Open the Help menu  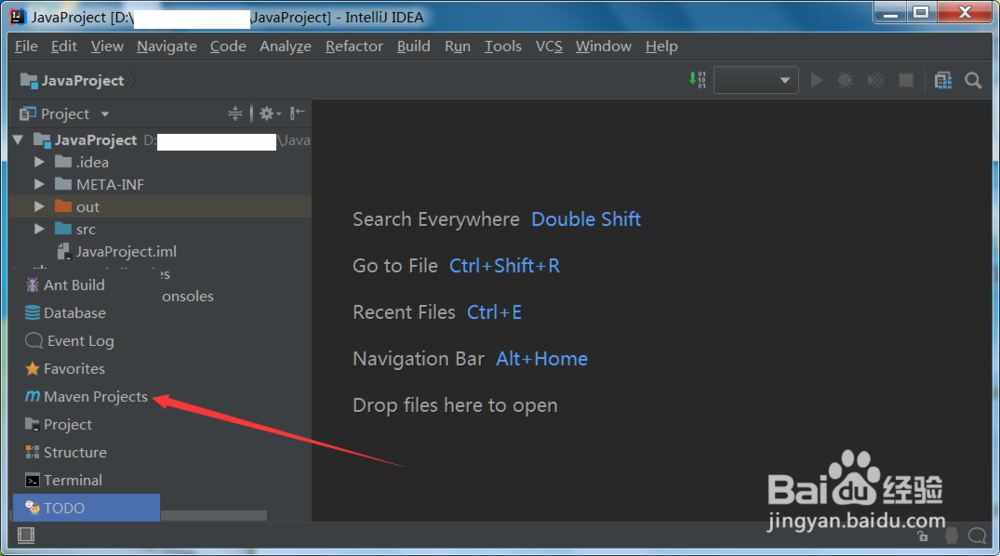661,47
